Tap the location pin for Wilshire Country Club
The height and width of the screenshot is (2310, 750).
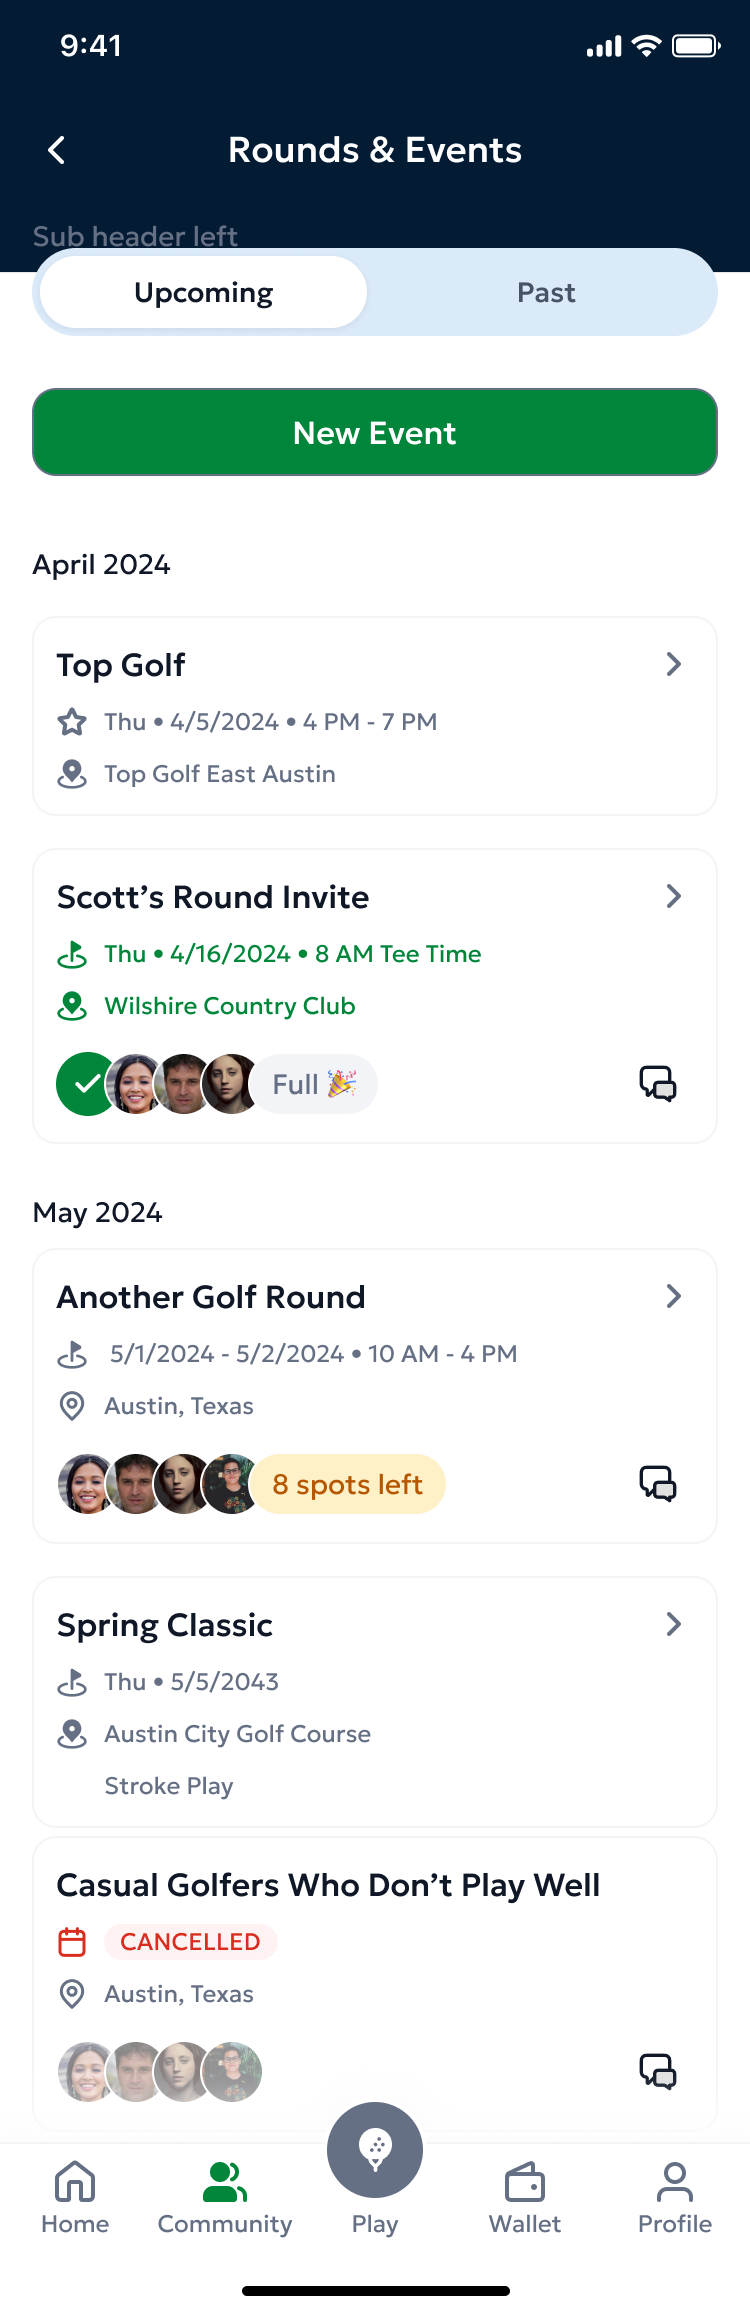coord(72,1006)
